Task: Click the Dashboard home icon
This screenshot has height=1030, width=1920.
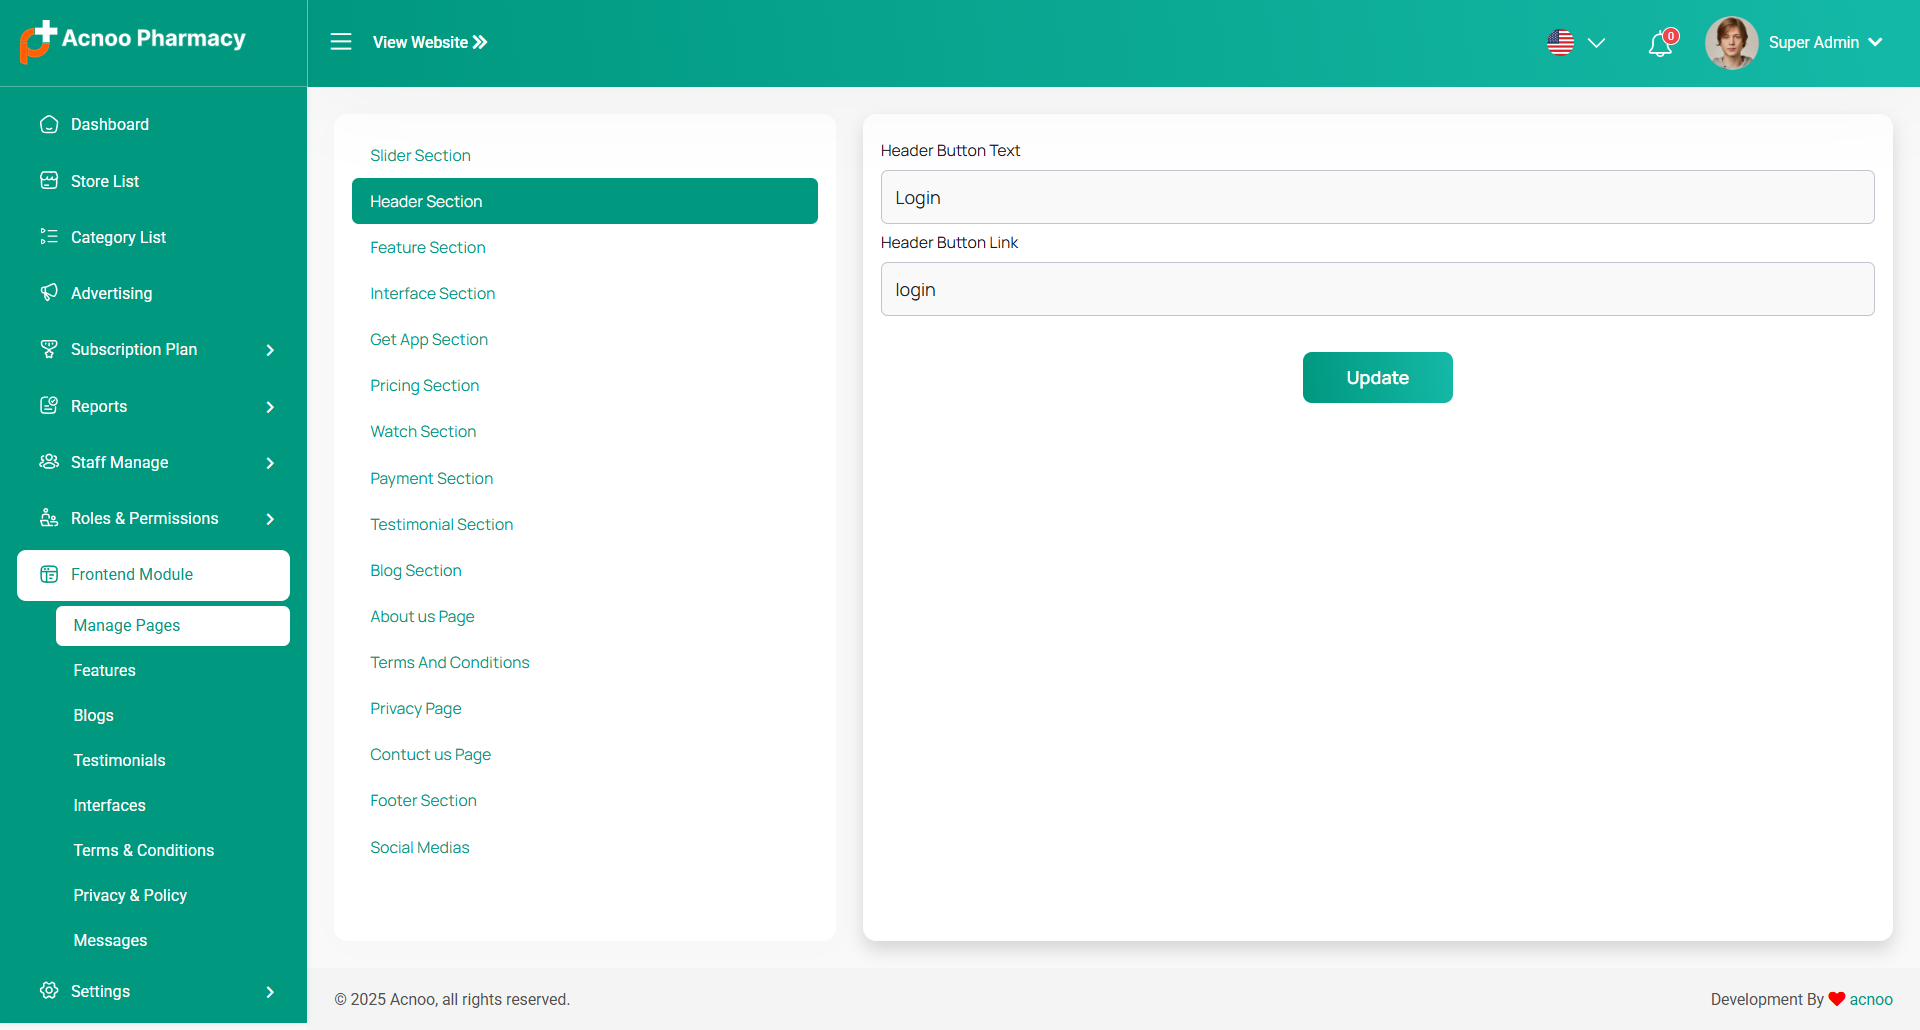Action: pyautogui.click(x=49, y=124)
